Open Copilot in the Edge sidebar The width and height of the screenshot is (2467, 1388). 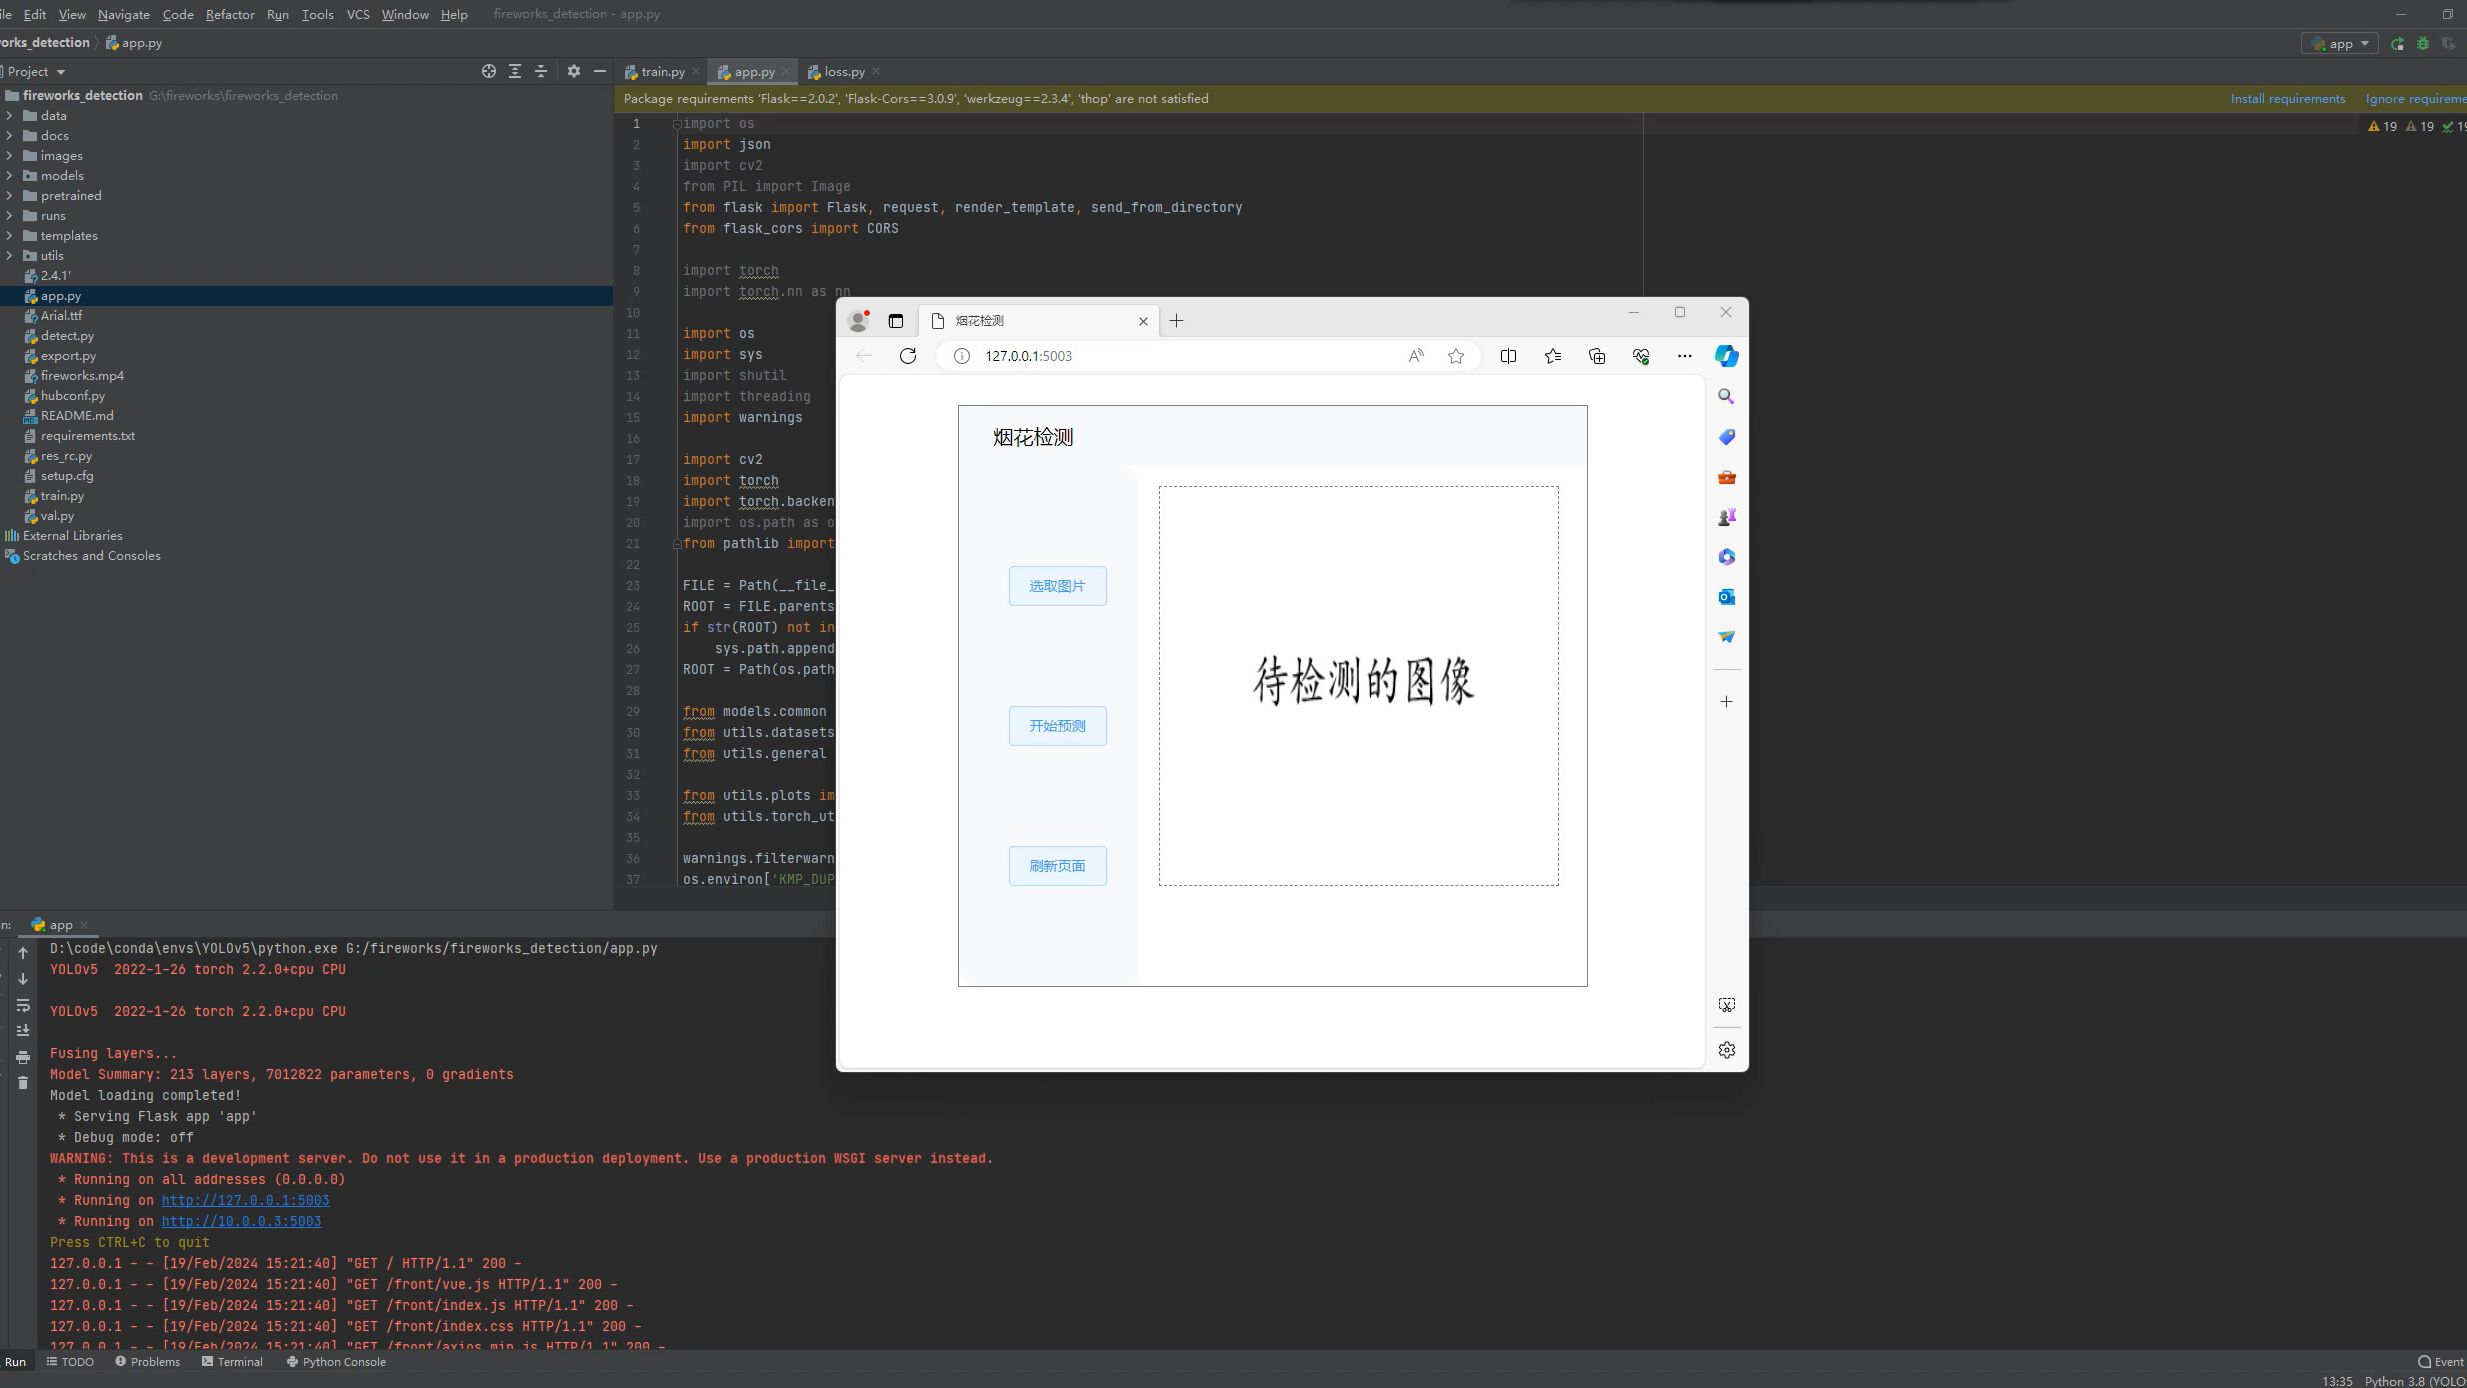pos(1727,356)
